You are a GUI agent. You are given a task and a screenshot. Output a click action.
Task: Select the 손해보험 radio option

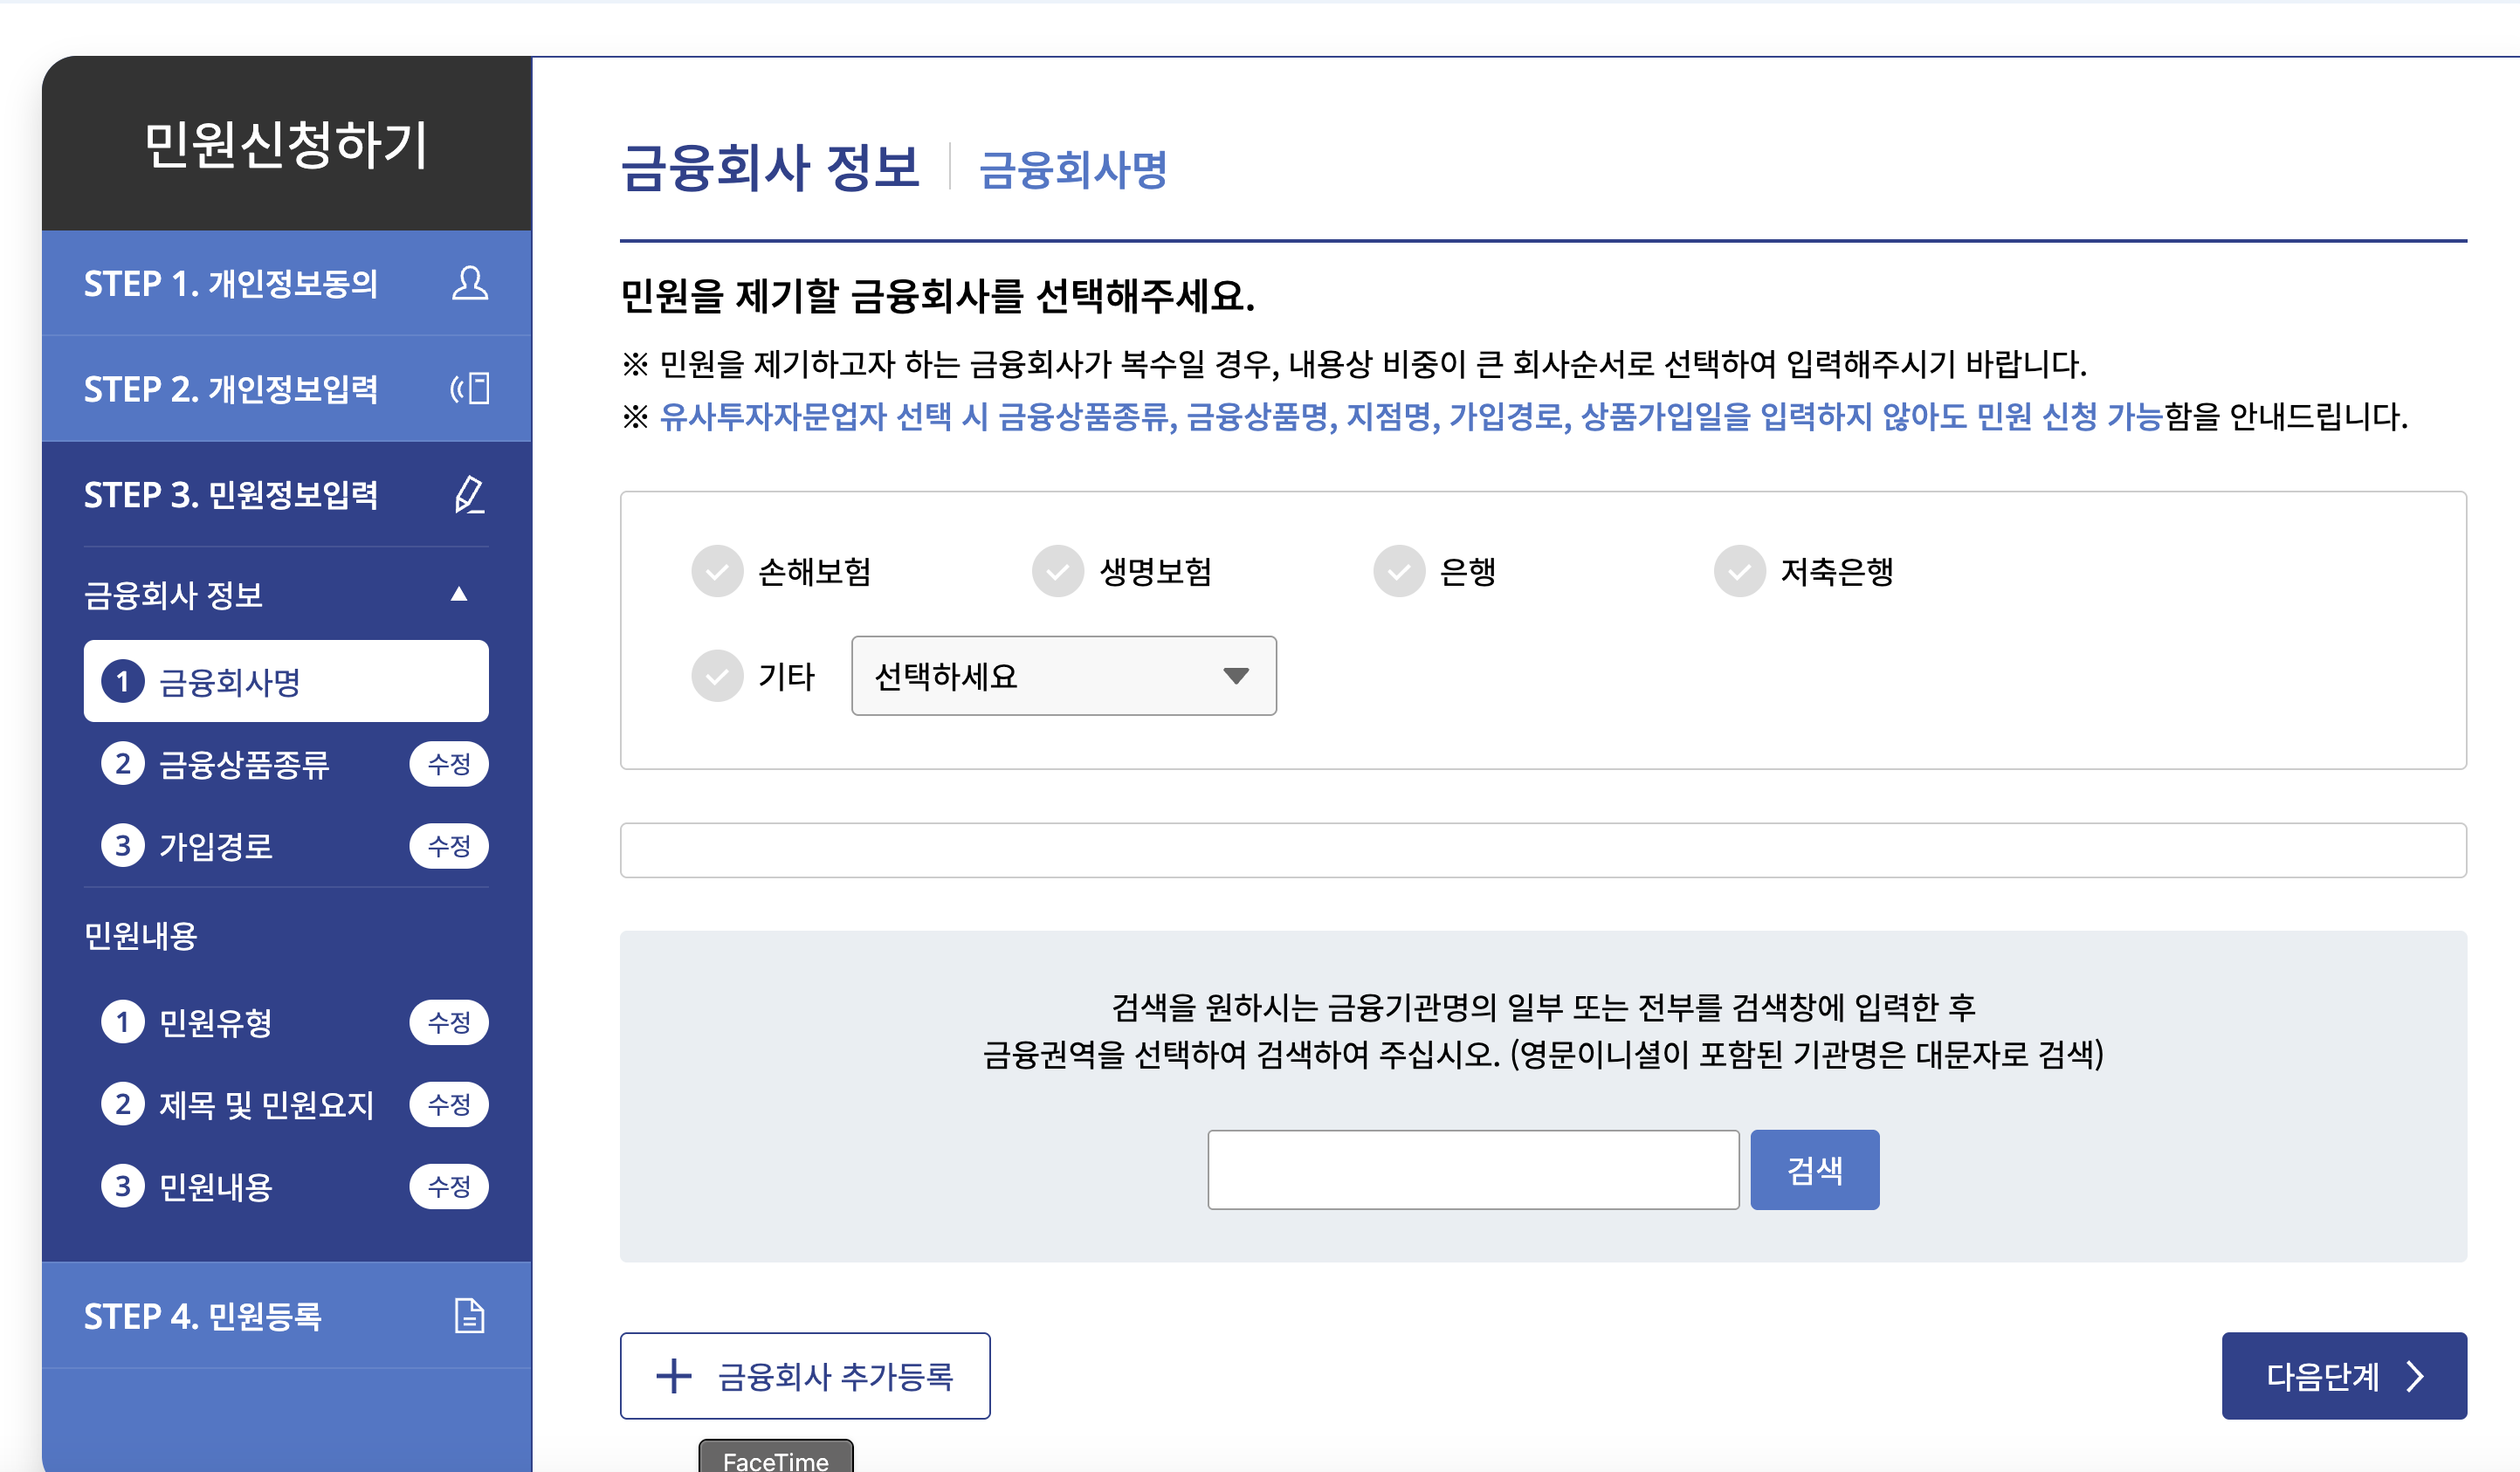point(717,572)
